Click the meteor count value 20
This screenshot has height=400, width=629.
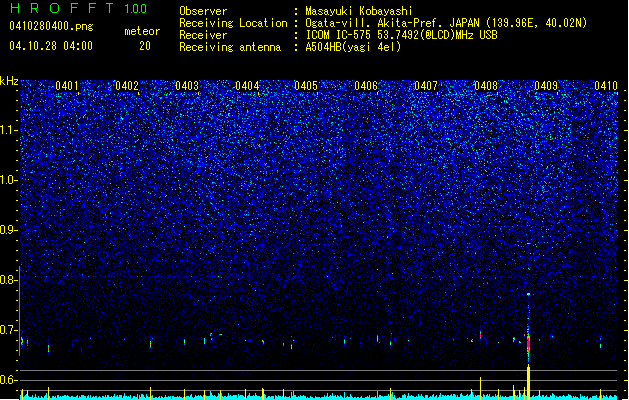[x=145, y=46]
